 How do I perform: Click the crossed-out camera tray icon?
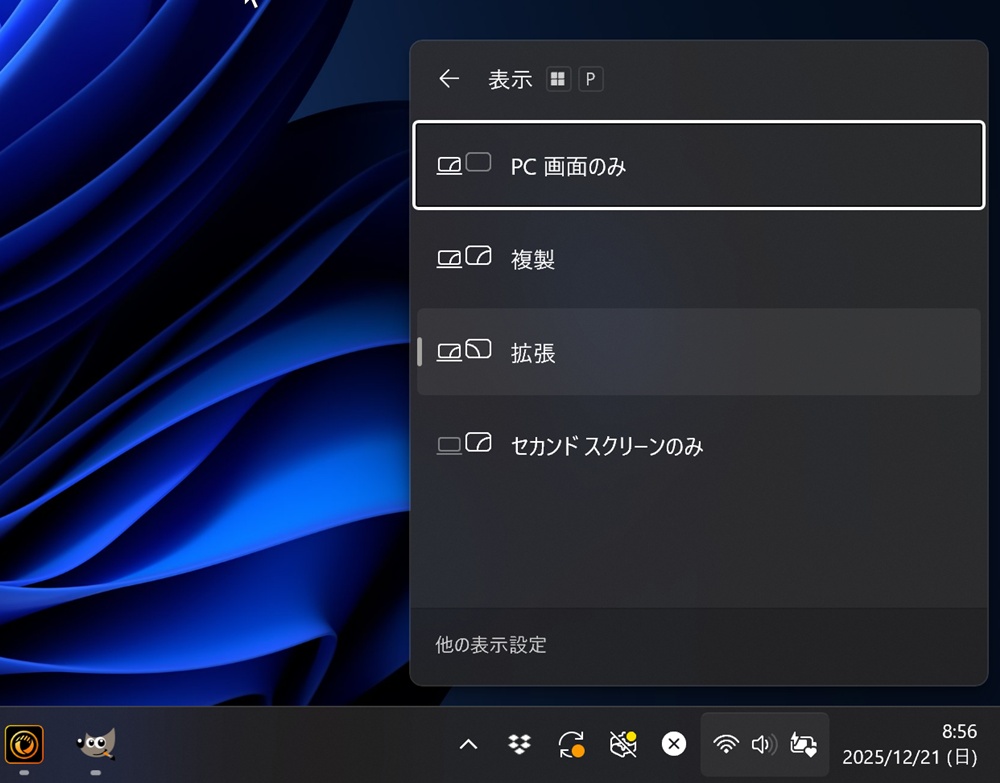tap(623, 744)
